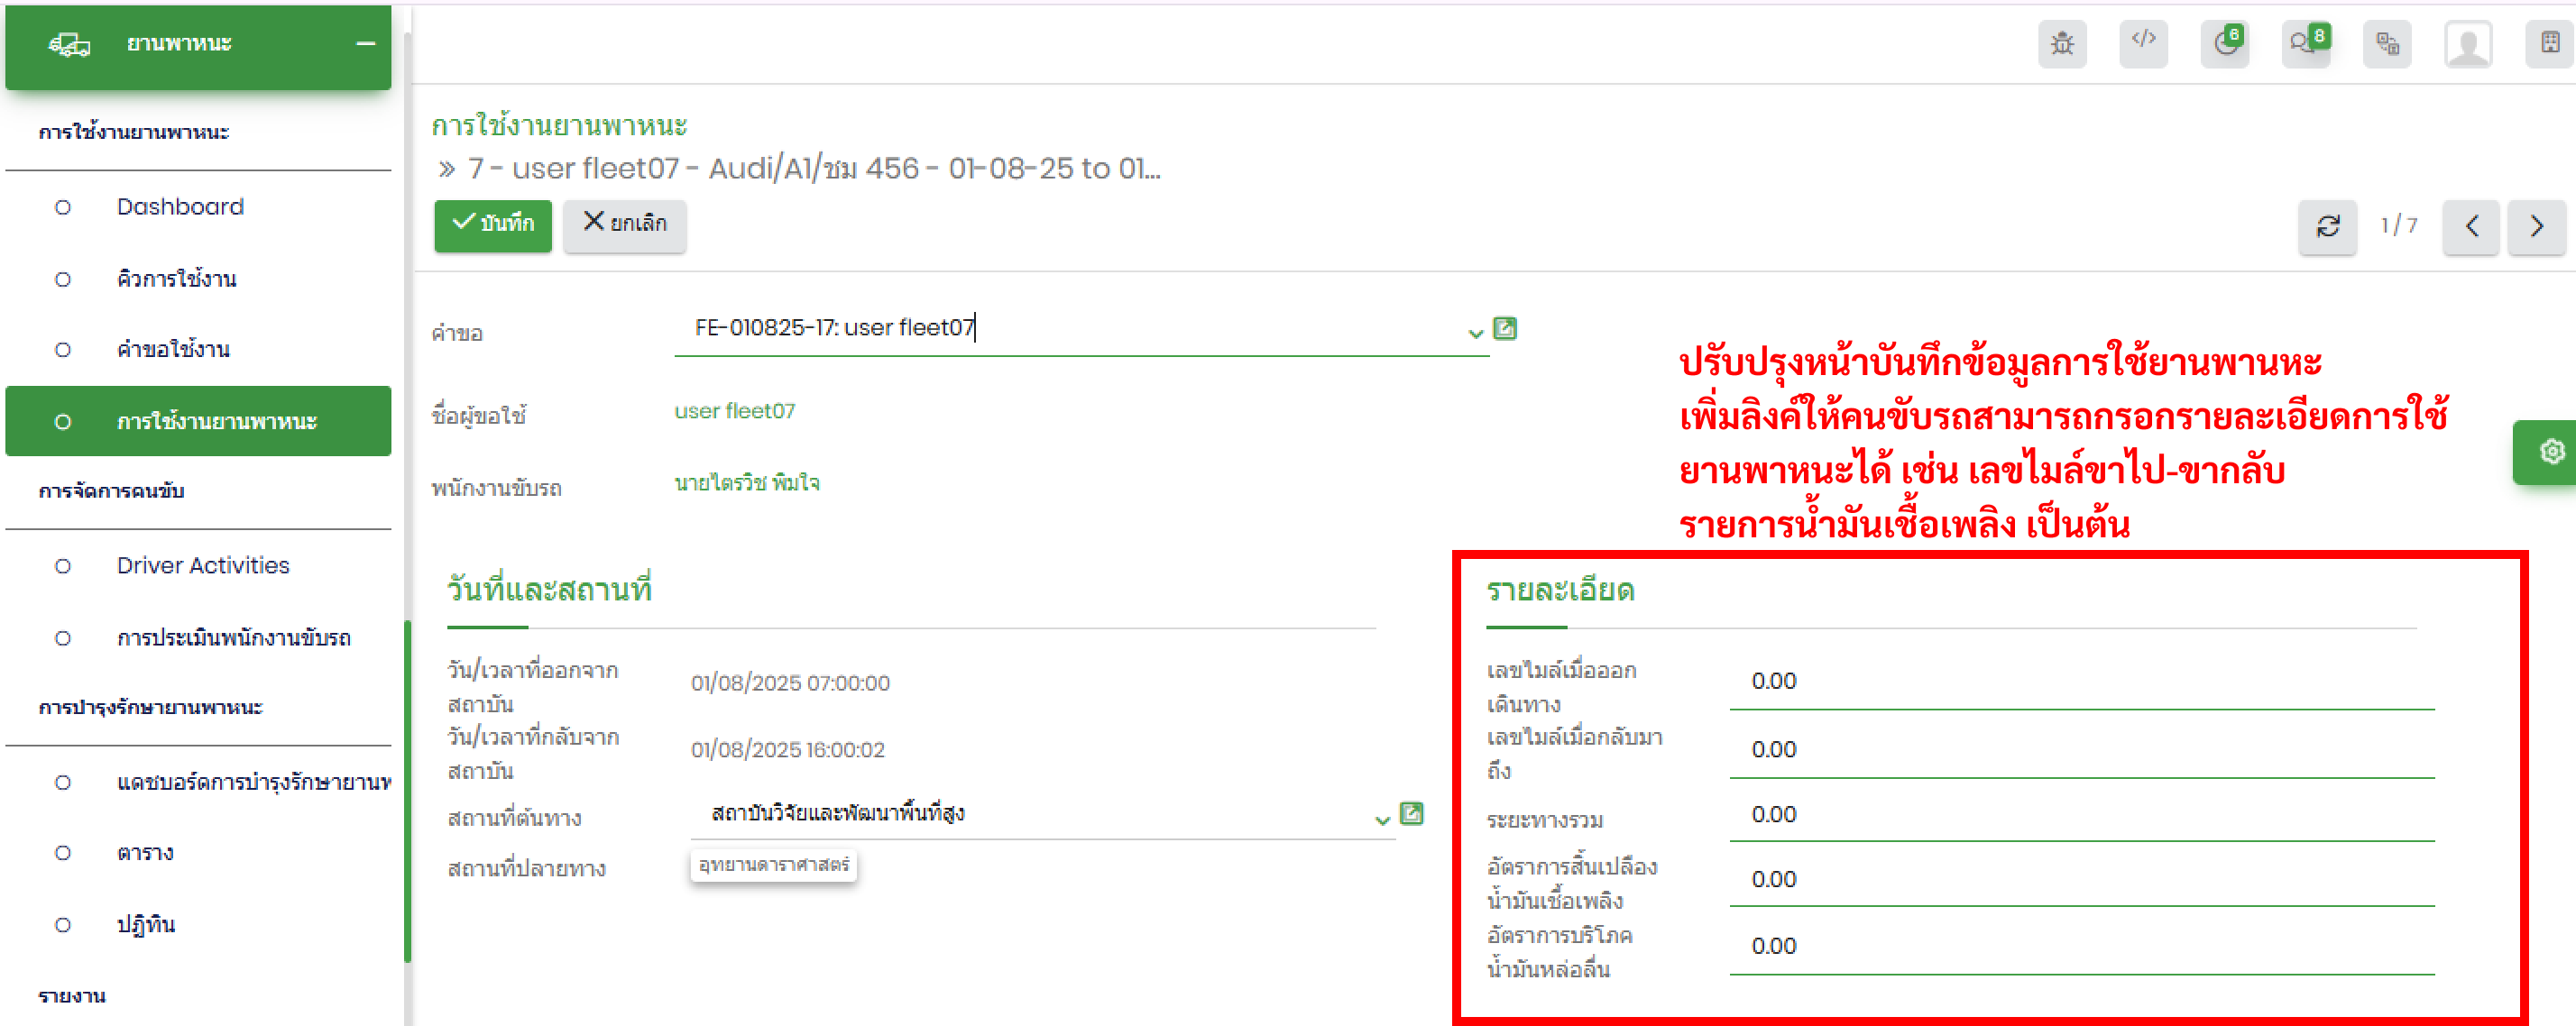Click the user avatar icon

(2467, 45)
